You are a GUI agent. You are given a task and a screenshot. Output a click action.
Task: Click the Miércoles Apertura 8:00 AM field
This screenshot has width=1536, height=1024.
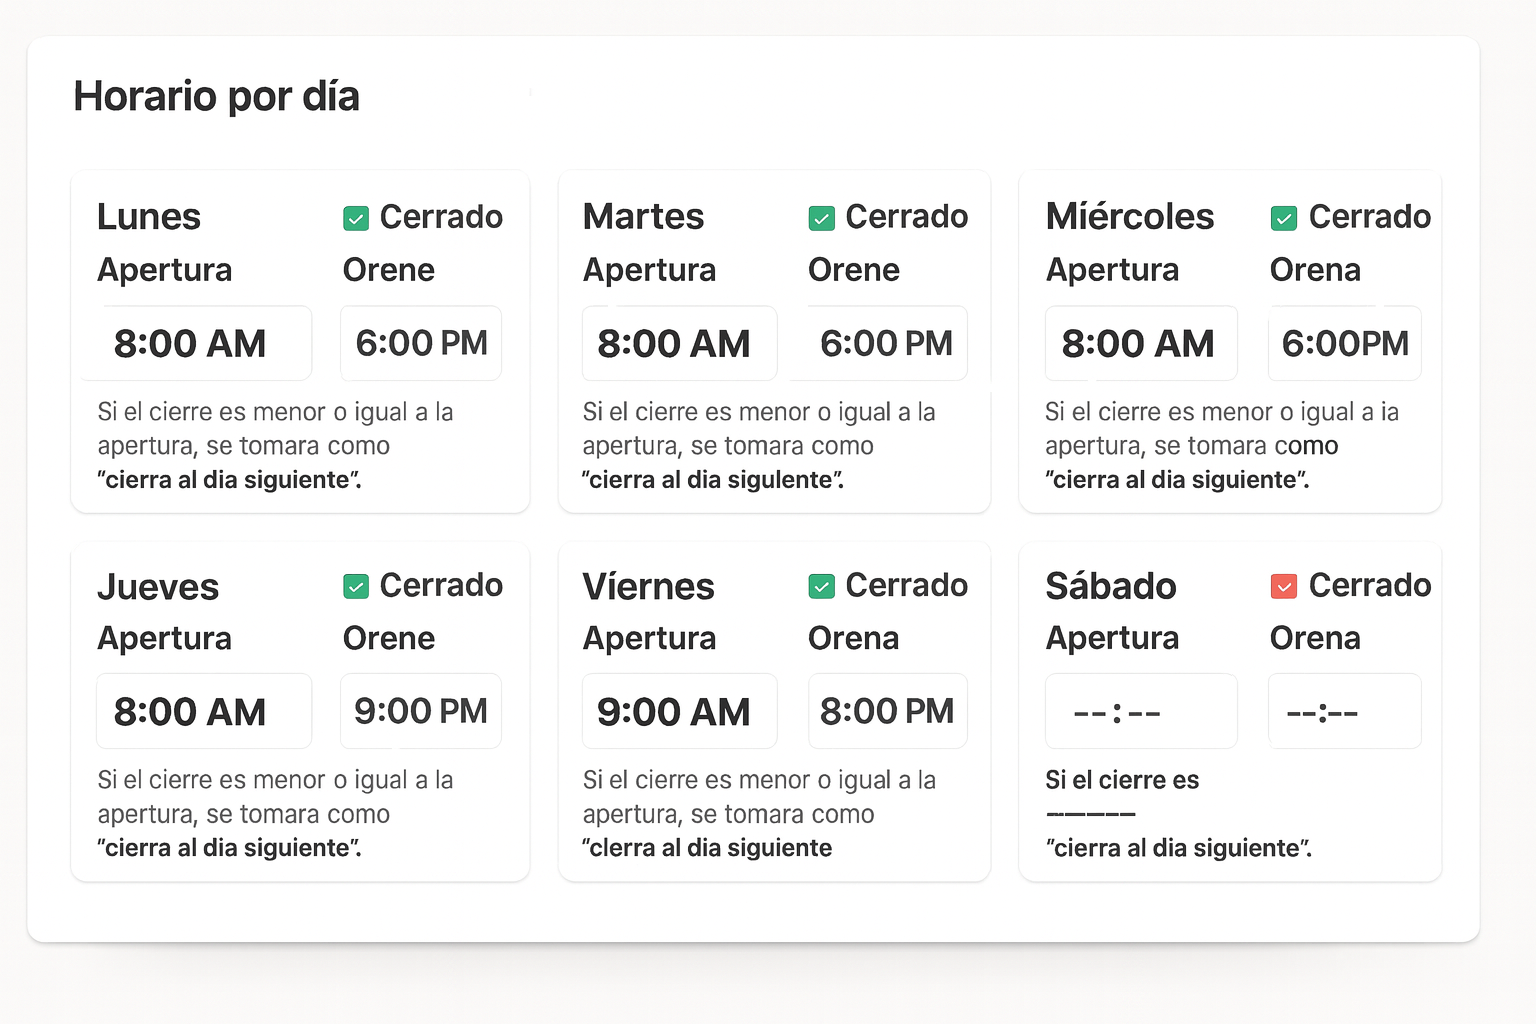1141,344
